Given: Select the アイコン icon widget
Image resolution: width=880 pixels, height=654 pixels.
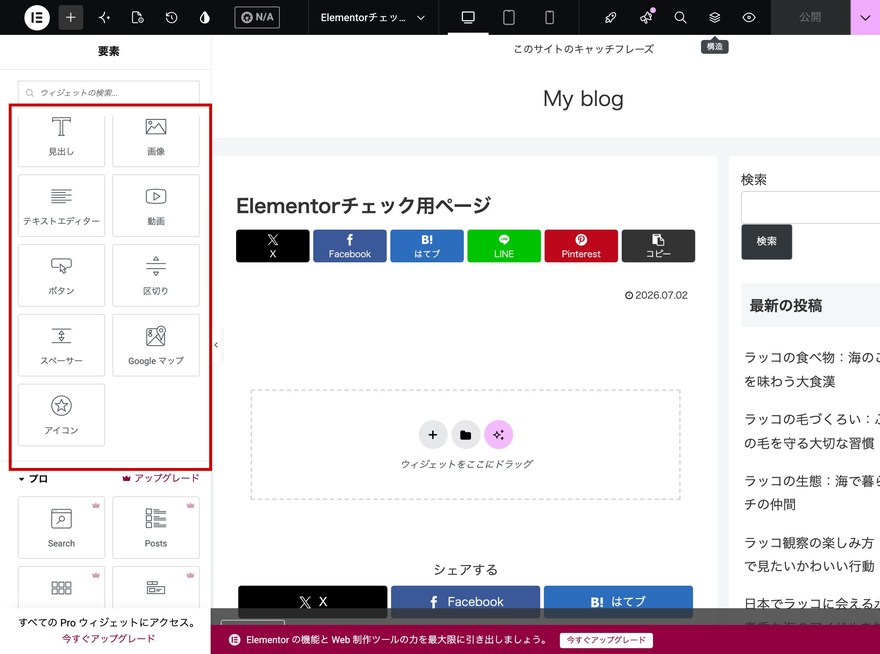Looking at the screenshot, I should tap(61, 415).
